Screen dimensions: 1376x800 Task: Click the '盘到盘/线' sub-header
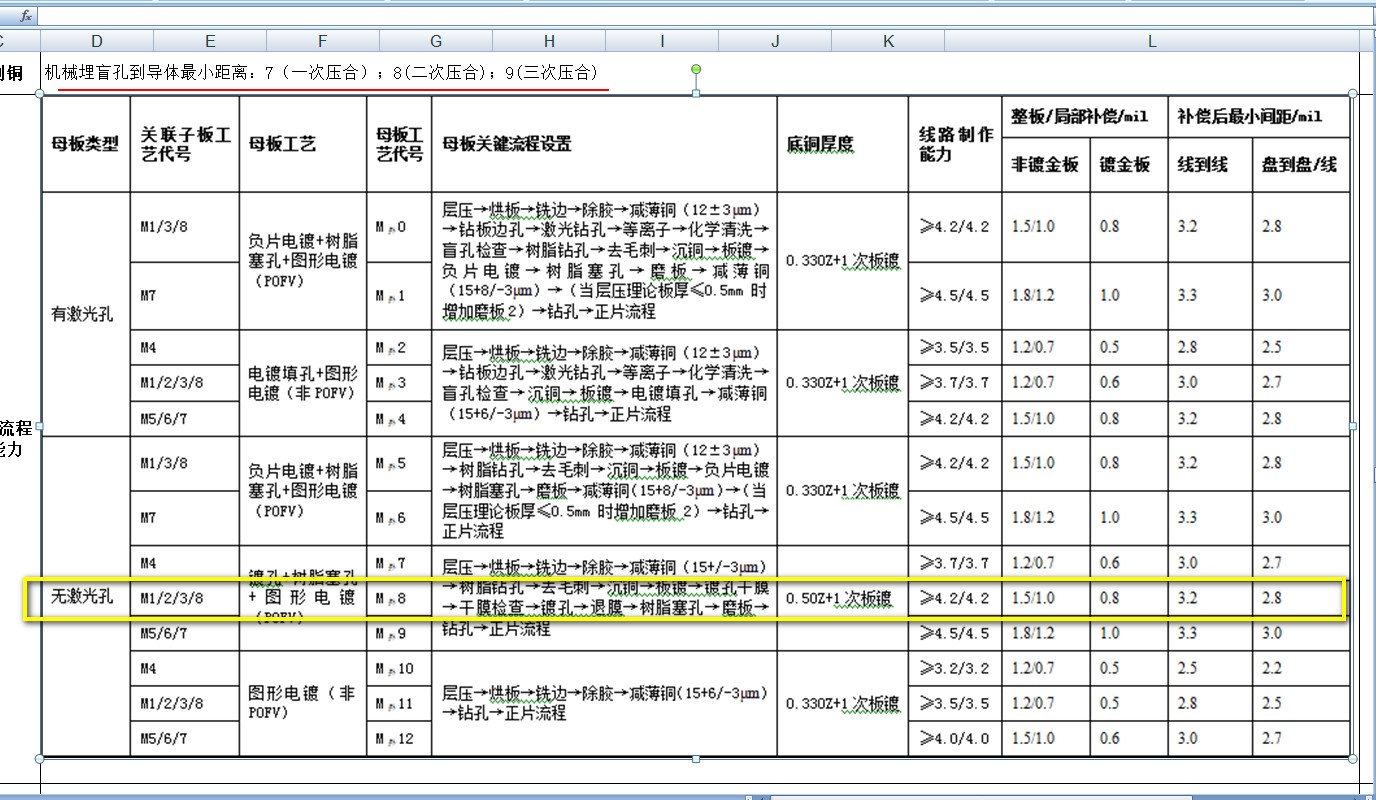coord(1300,165)
